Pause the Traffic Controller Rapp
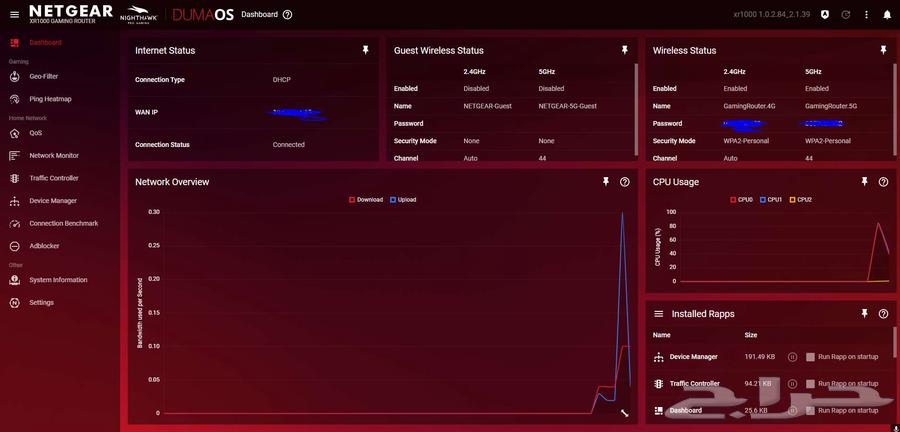Image resolution: width=900 pixels, height=432 pixels. click(x=792, y=384)
